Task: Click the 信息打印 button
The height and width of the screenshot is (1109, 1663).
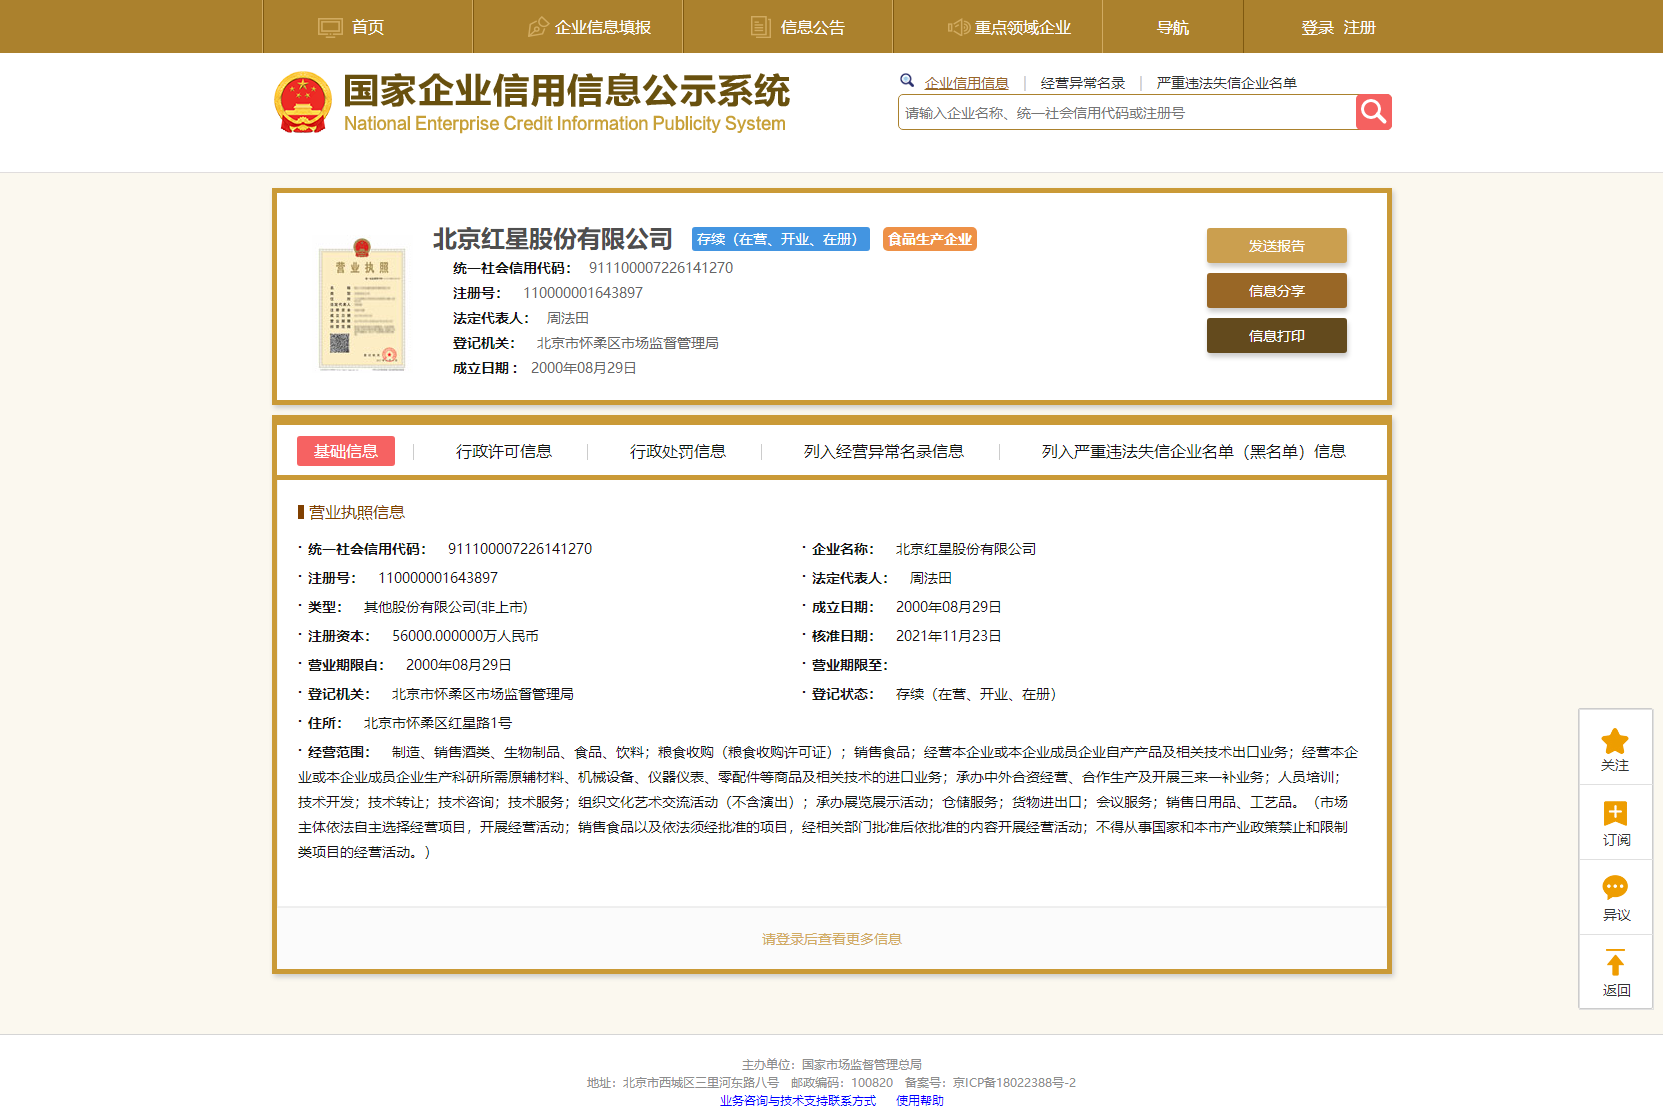Action: coord(1276,336)
